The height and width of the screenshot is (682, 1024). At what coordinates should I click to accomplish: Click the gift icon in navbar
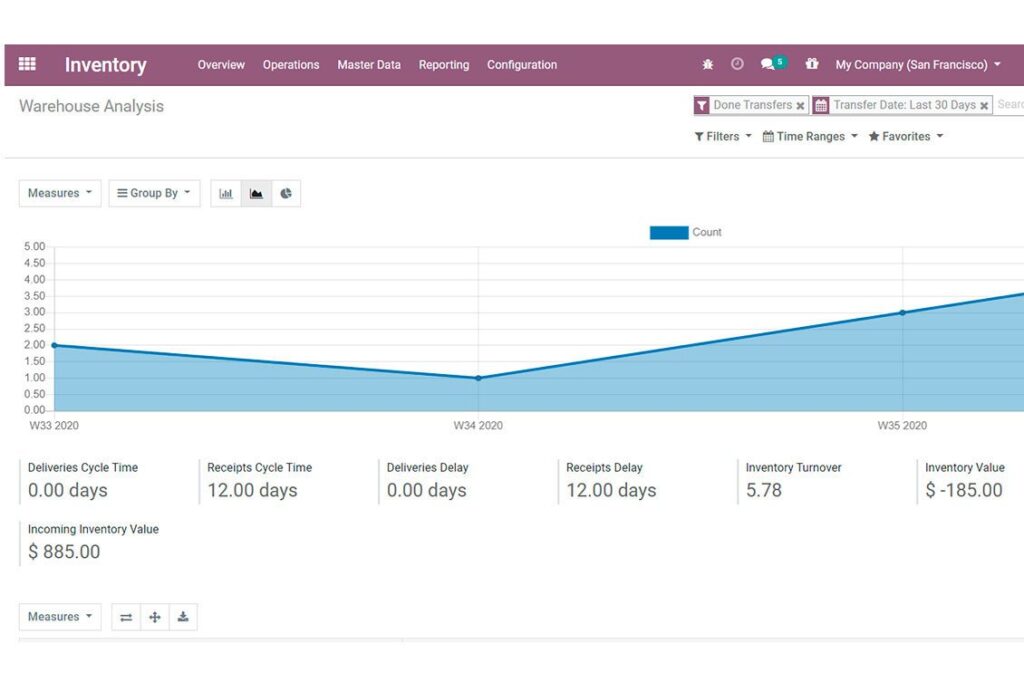[x=812, y=65]
